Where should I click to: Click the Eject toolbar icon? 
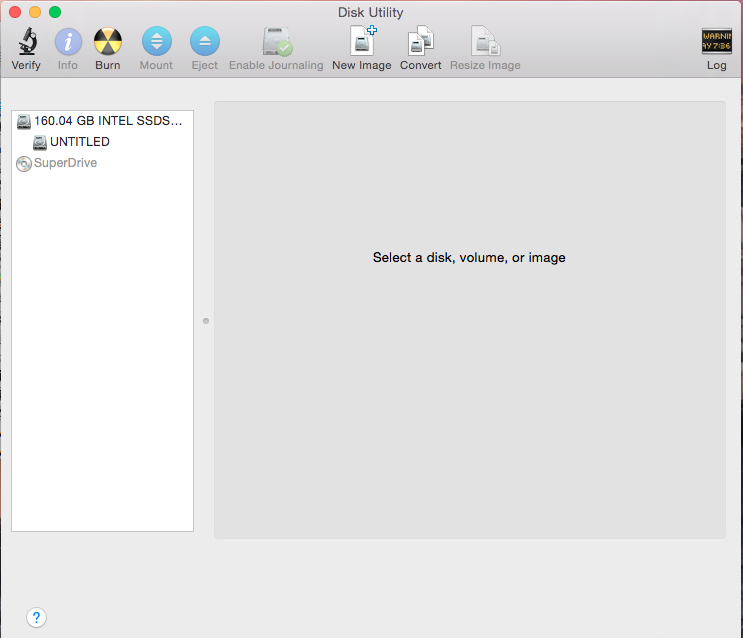coord(205,41)
